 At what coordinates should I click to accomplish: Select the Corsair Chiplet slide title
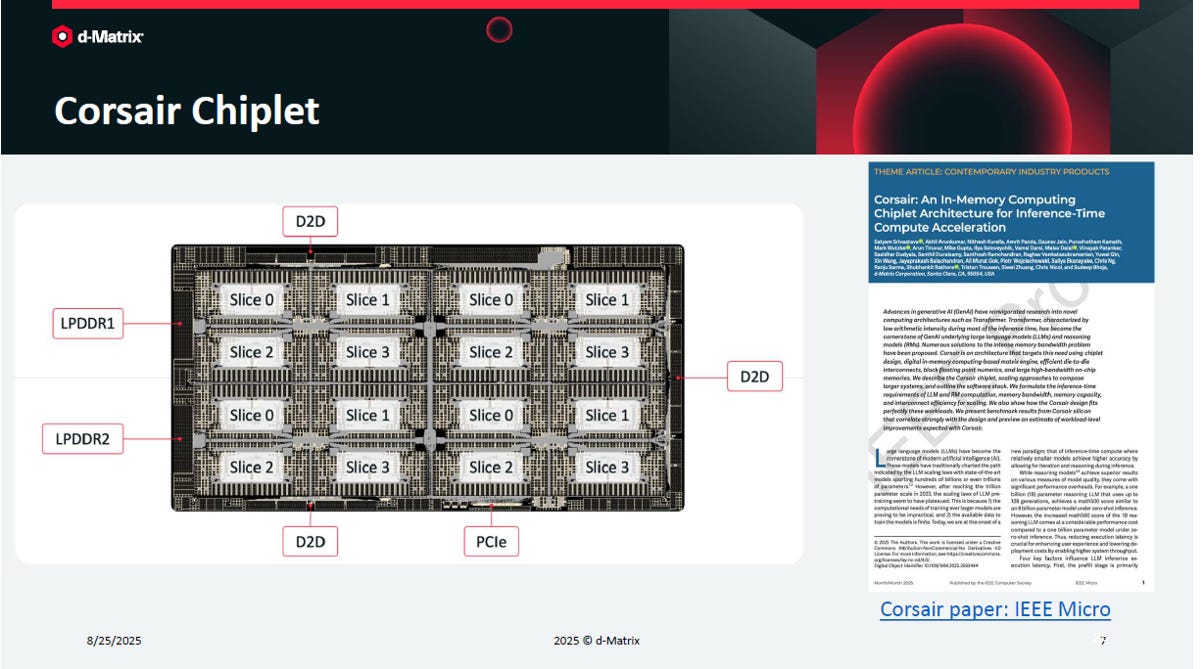187,109
